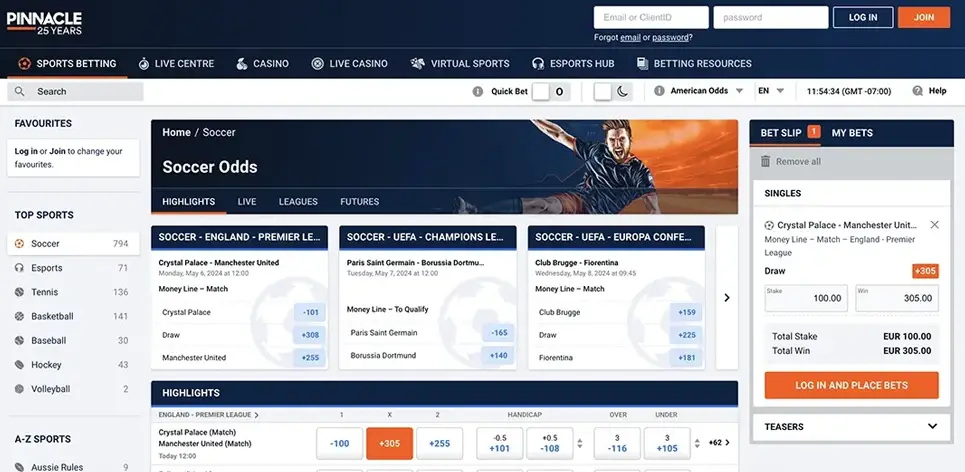Open the My Bets tab
This screenshot has height=472, width=965.
(852, 133)
